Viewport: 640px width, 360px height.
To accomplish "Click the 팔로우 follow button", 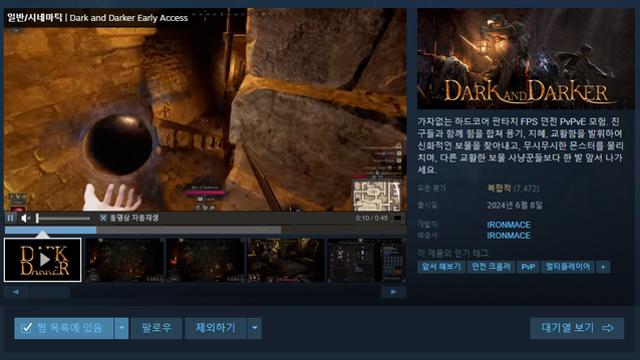I will (x=156, y=328).
